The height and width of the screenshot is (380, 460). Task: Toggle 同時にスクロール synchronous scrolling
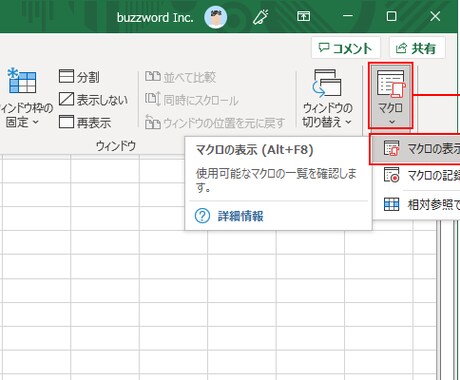point(192,100)
